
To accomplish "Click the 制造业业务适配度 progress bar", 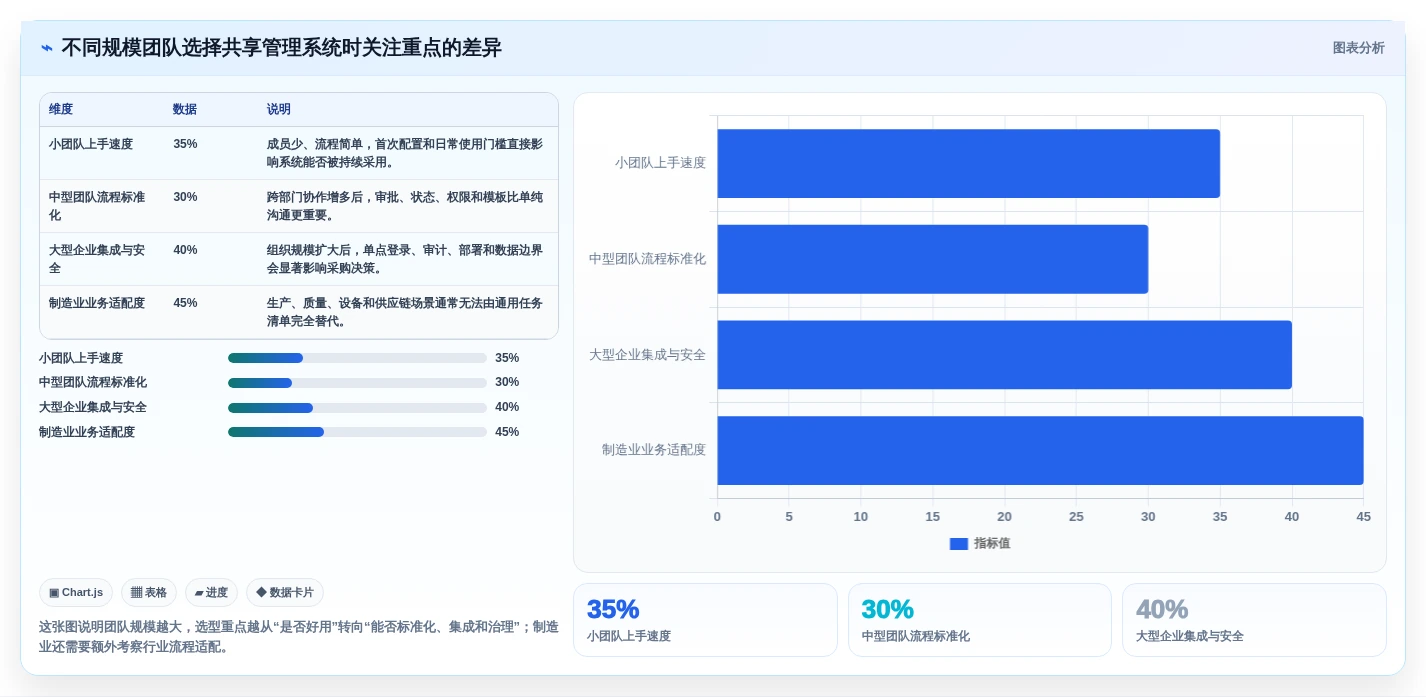I will pos(357,432).
